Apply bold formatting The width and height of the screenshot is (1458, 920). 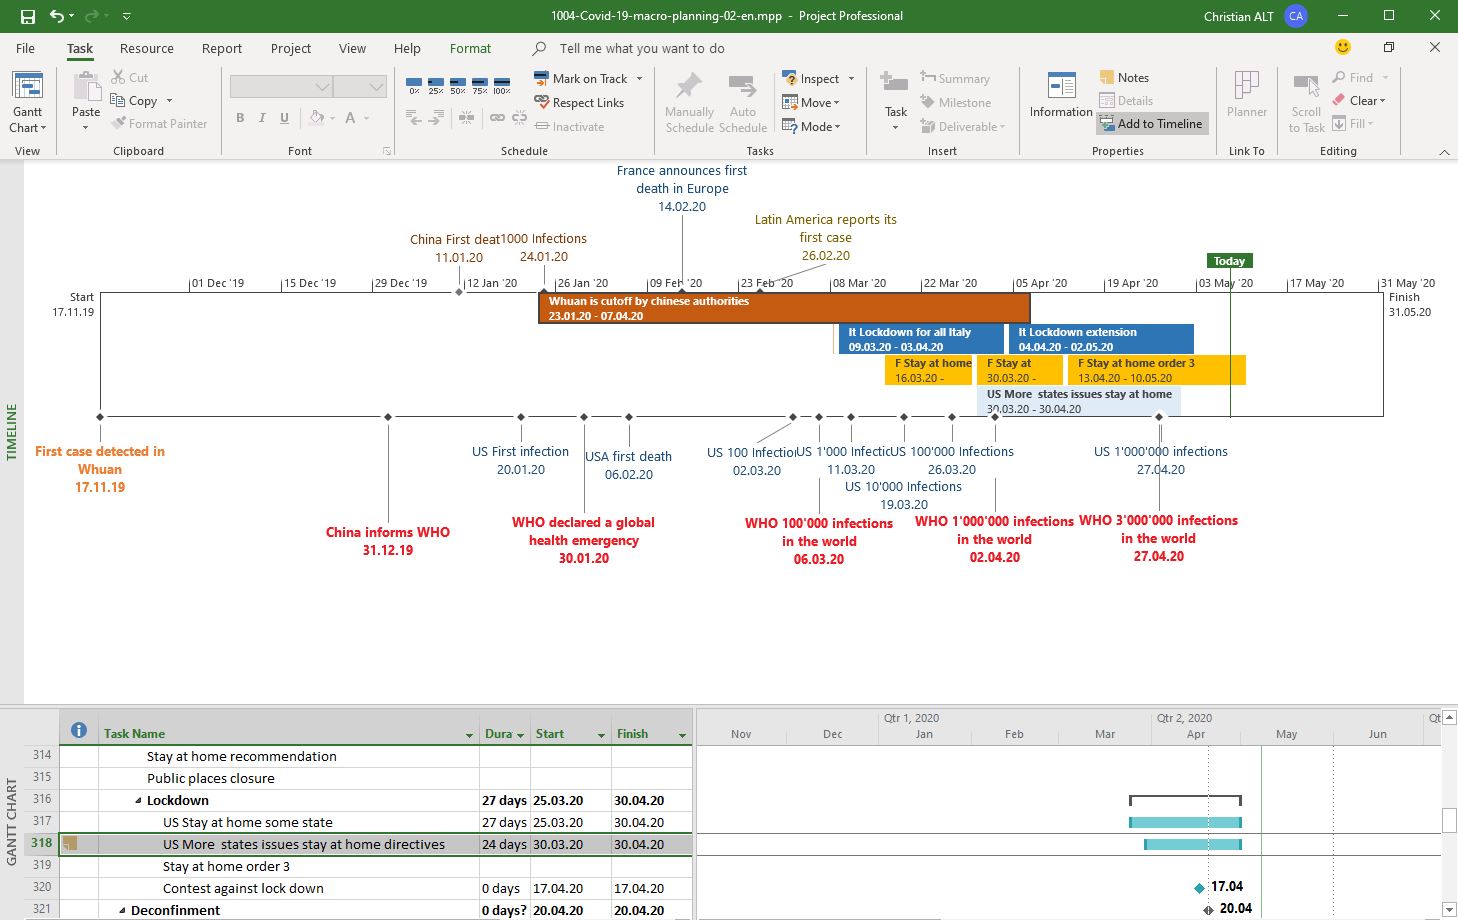pos(240,118)
